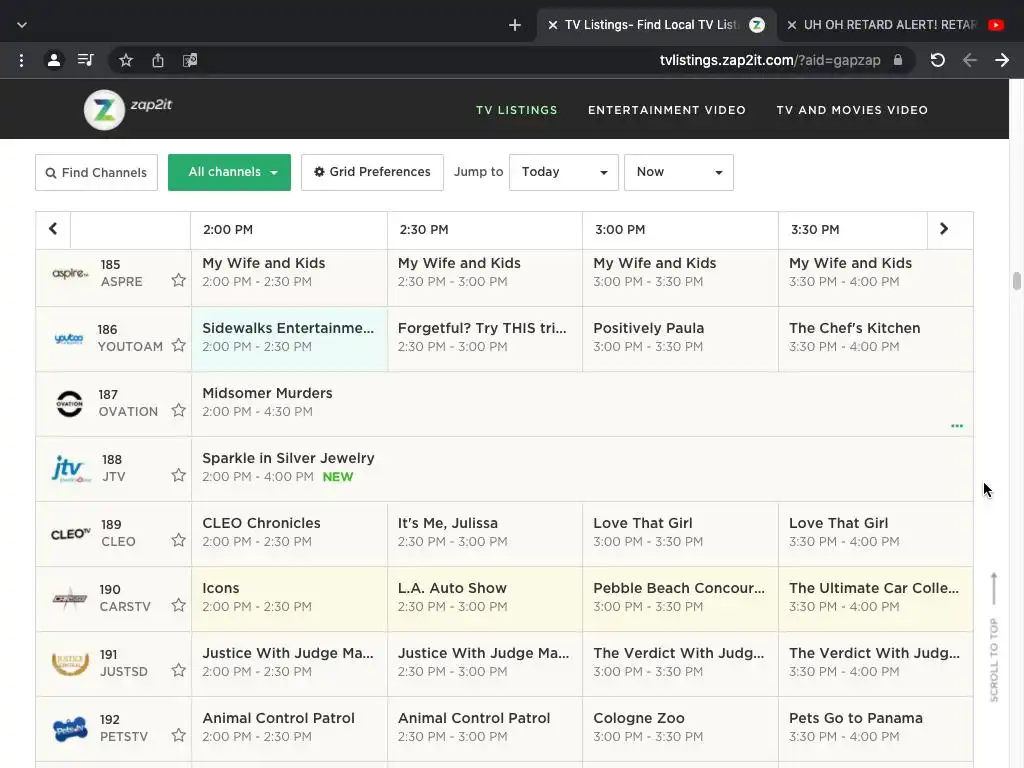Click the zap2it logo

(128, 109)
